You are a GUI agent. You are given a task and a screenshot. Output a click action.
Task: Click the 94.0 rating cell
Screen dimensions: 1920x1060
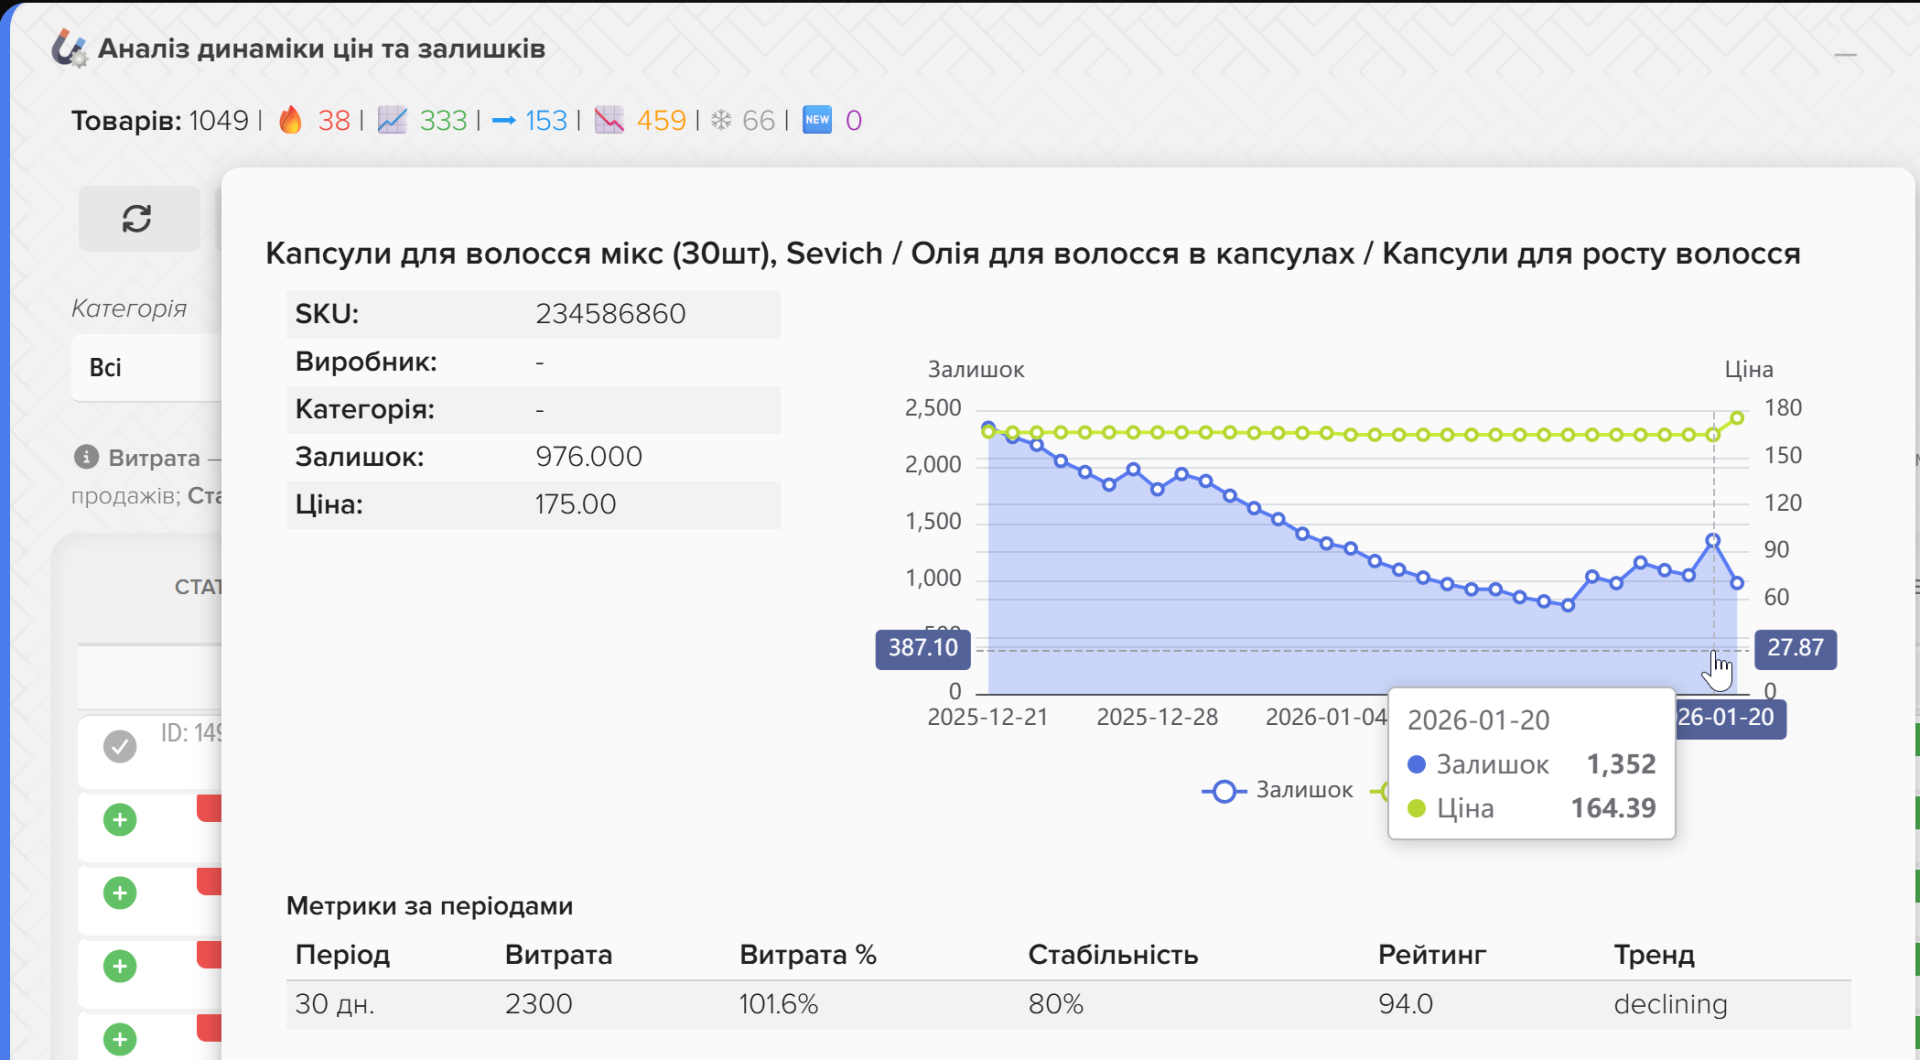[x=1405, y=1004]
